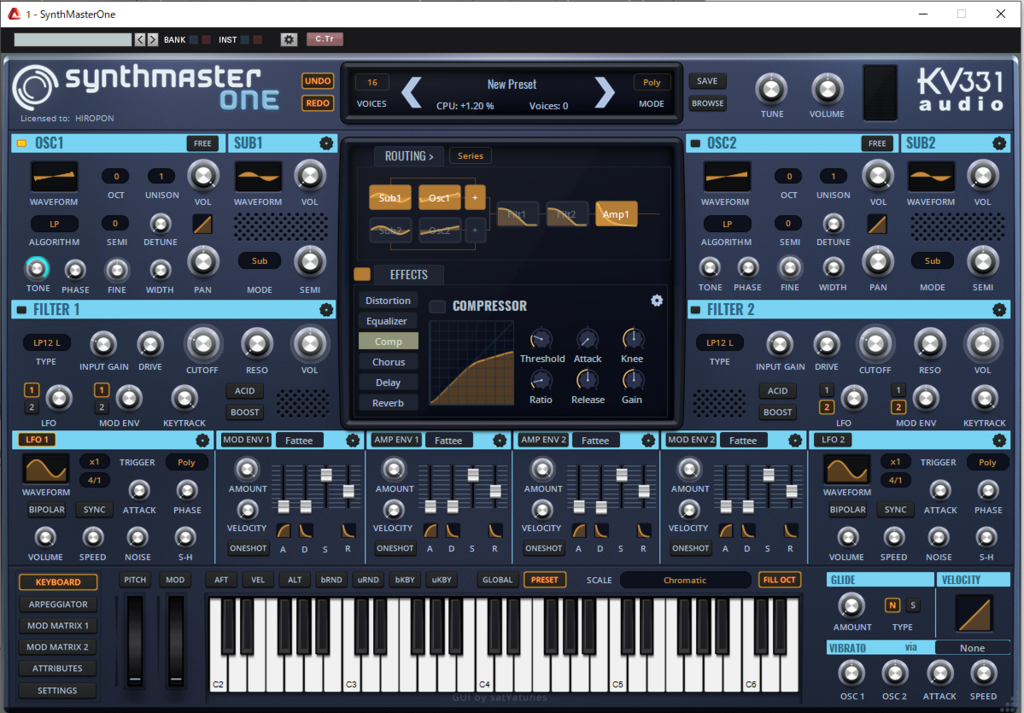Toggle the Effects section power switch
1024x713 pixels.
[x=362, y=274]
